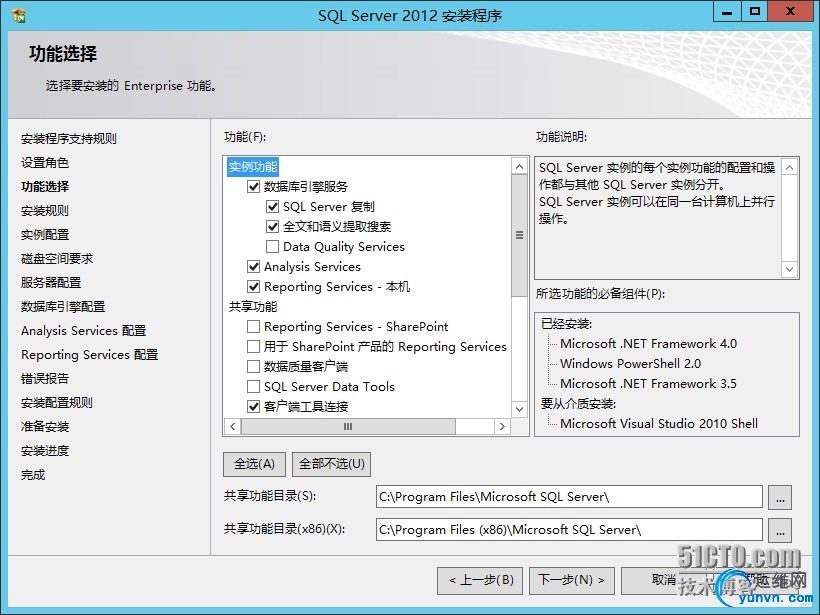Check Reporting Services - SharePoint option
Screen dimensions: 820x615
(x=253, y=327)
